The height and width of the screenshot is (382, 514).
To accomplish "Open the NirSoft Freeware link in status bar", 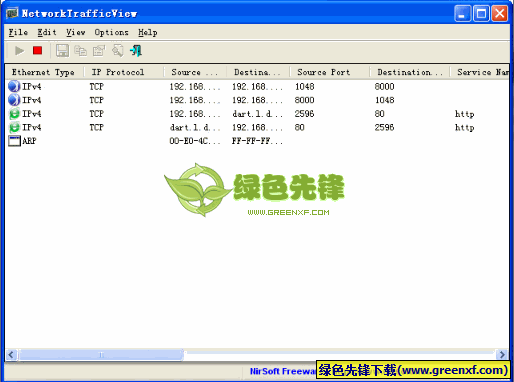I will [283, 371].
